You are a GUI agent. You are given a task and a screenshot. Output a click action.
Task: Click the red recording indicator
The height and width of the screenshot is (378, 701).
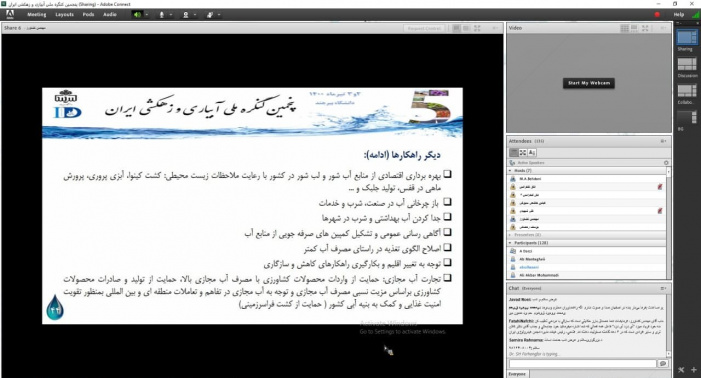tap(657, 15)
